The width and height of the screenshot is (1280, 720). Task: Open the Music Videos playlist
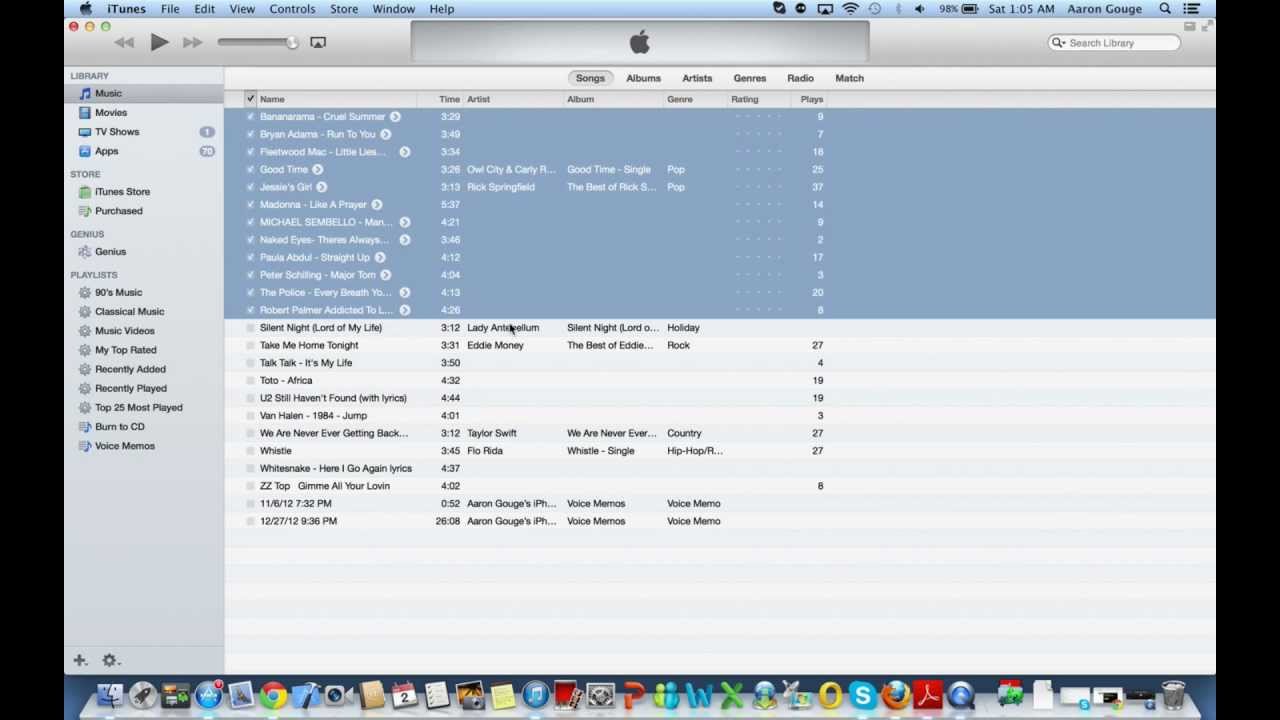pos(144,330)
